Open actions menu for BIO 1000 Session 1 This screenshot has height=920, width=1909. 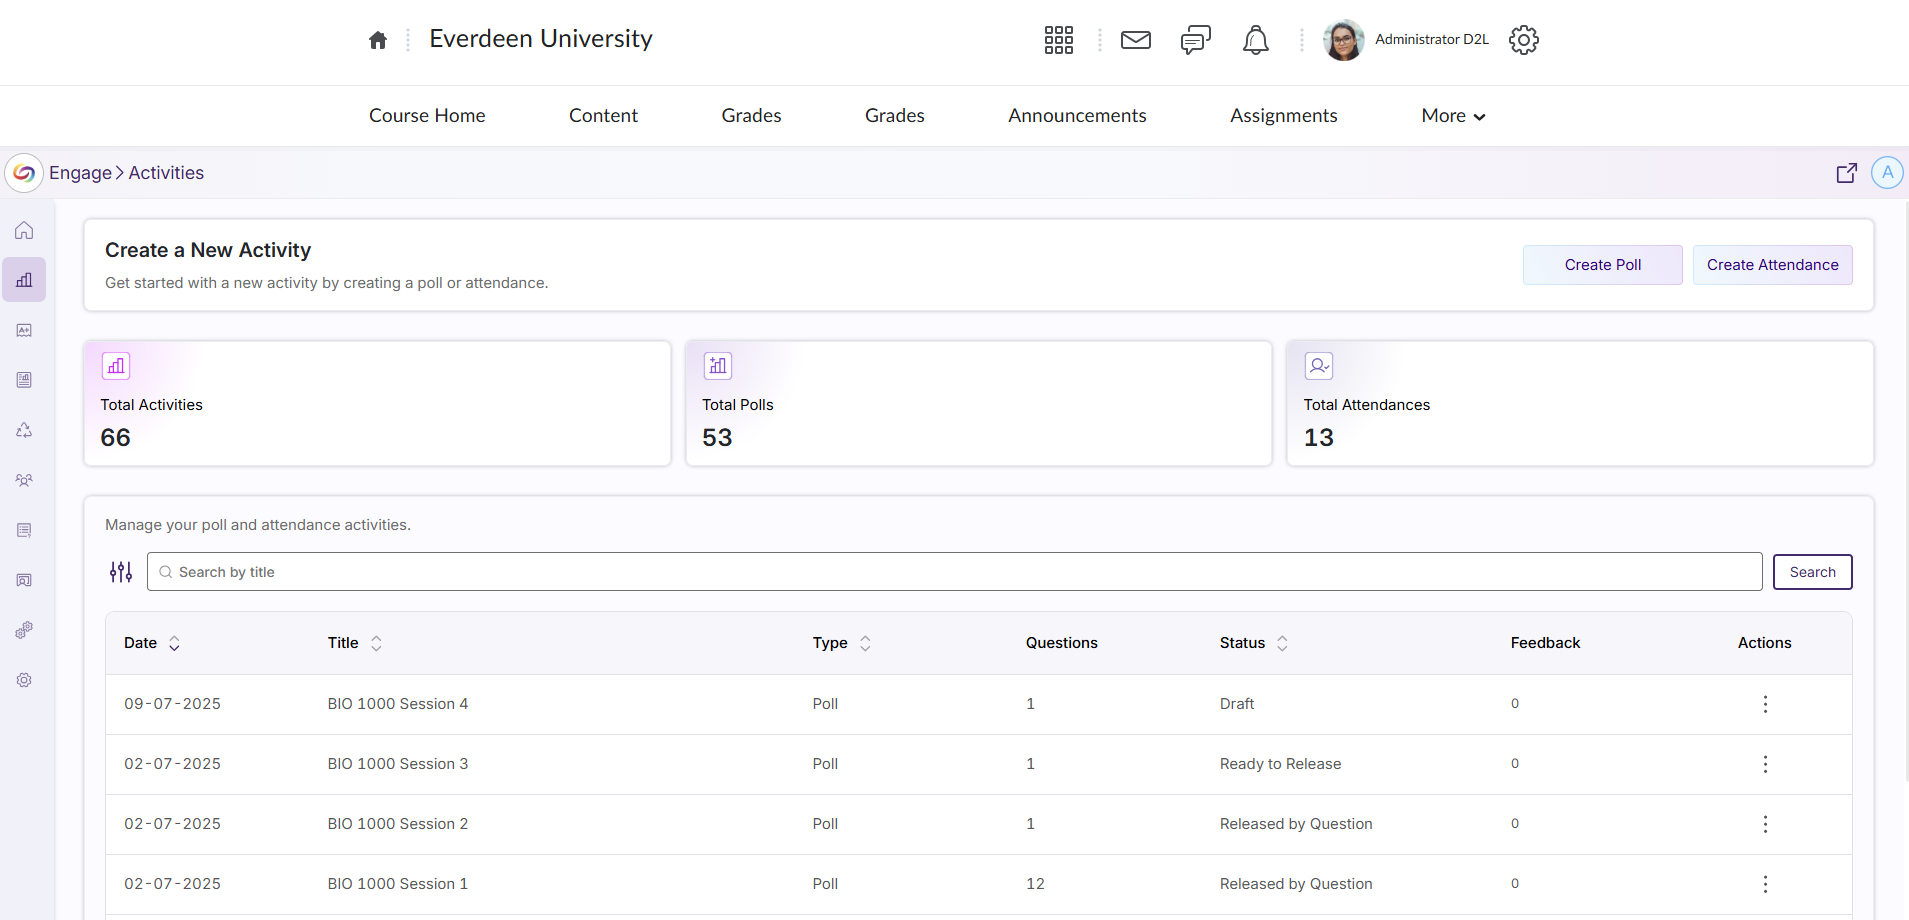pyautogui.click(x=1765, y=884)
